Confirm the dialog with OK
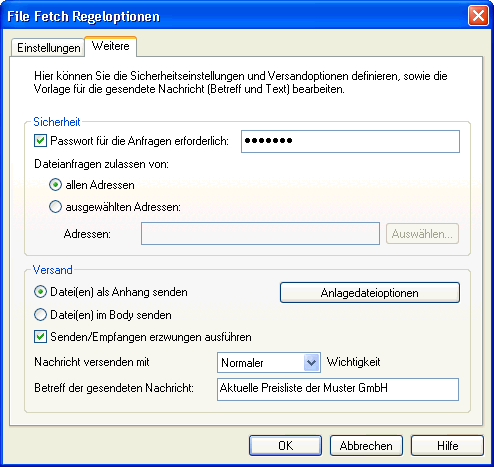This screenshot has height=467, width=494. point(285,445)
